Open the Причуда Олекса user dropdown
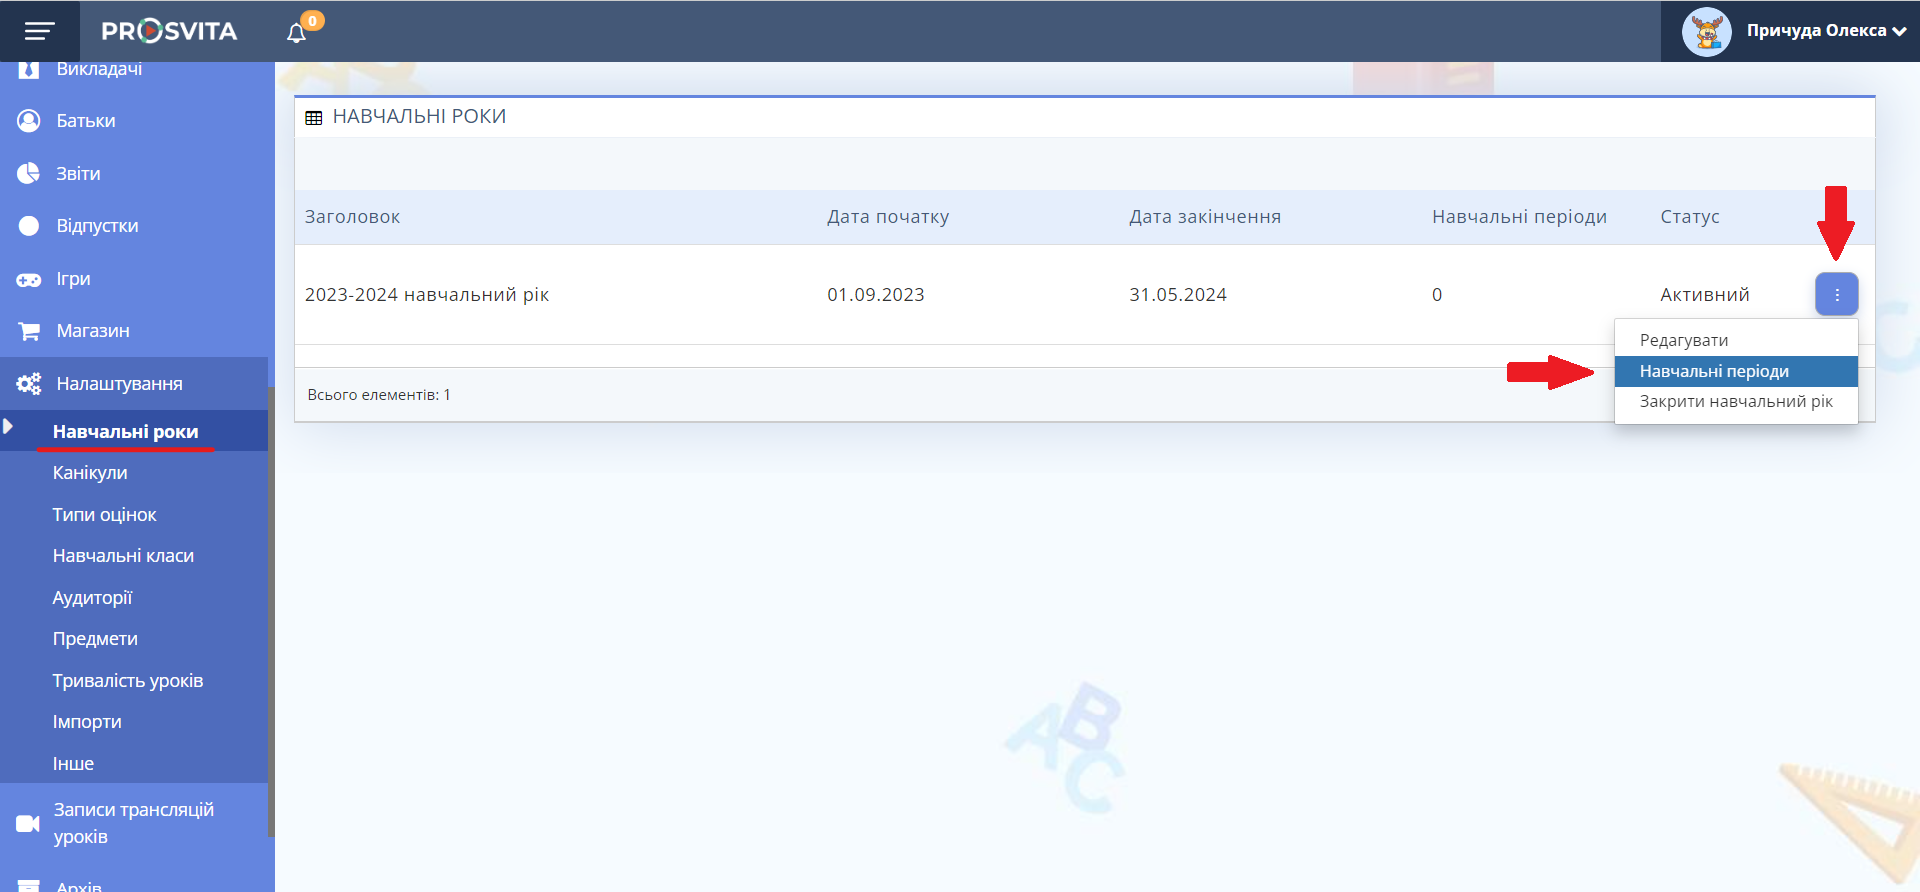The height and width of the screenshot is (892, 1920). point(1825,31)
